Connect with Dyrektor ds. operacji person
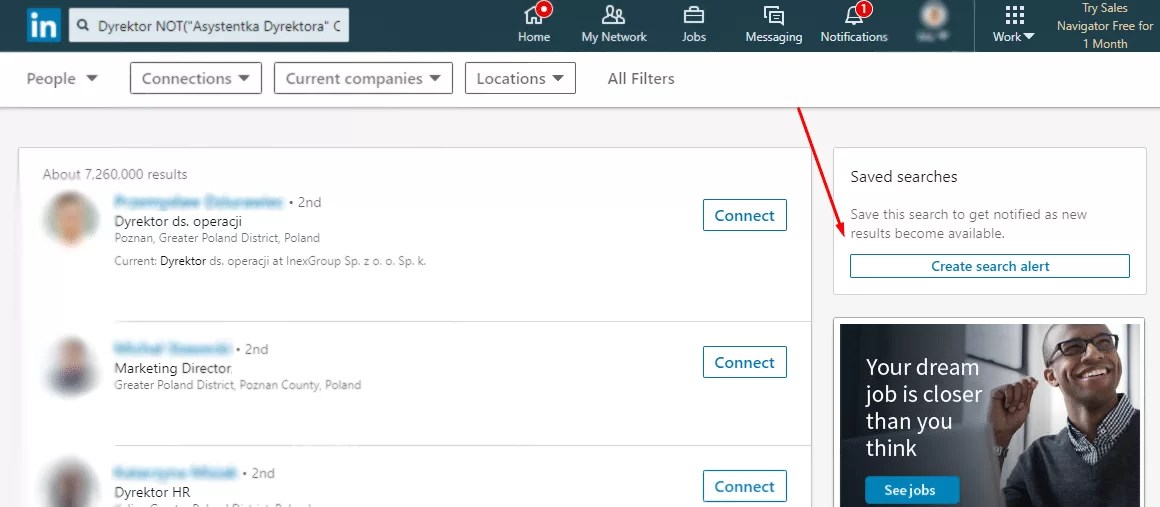This screenshot has width=1160, height=507. (744, 215)
